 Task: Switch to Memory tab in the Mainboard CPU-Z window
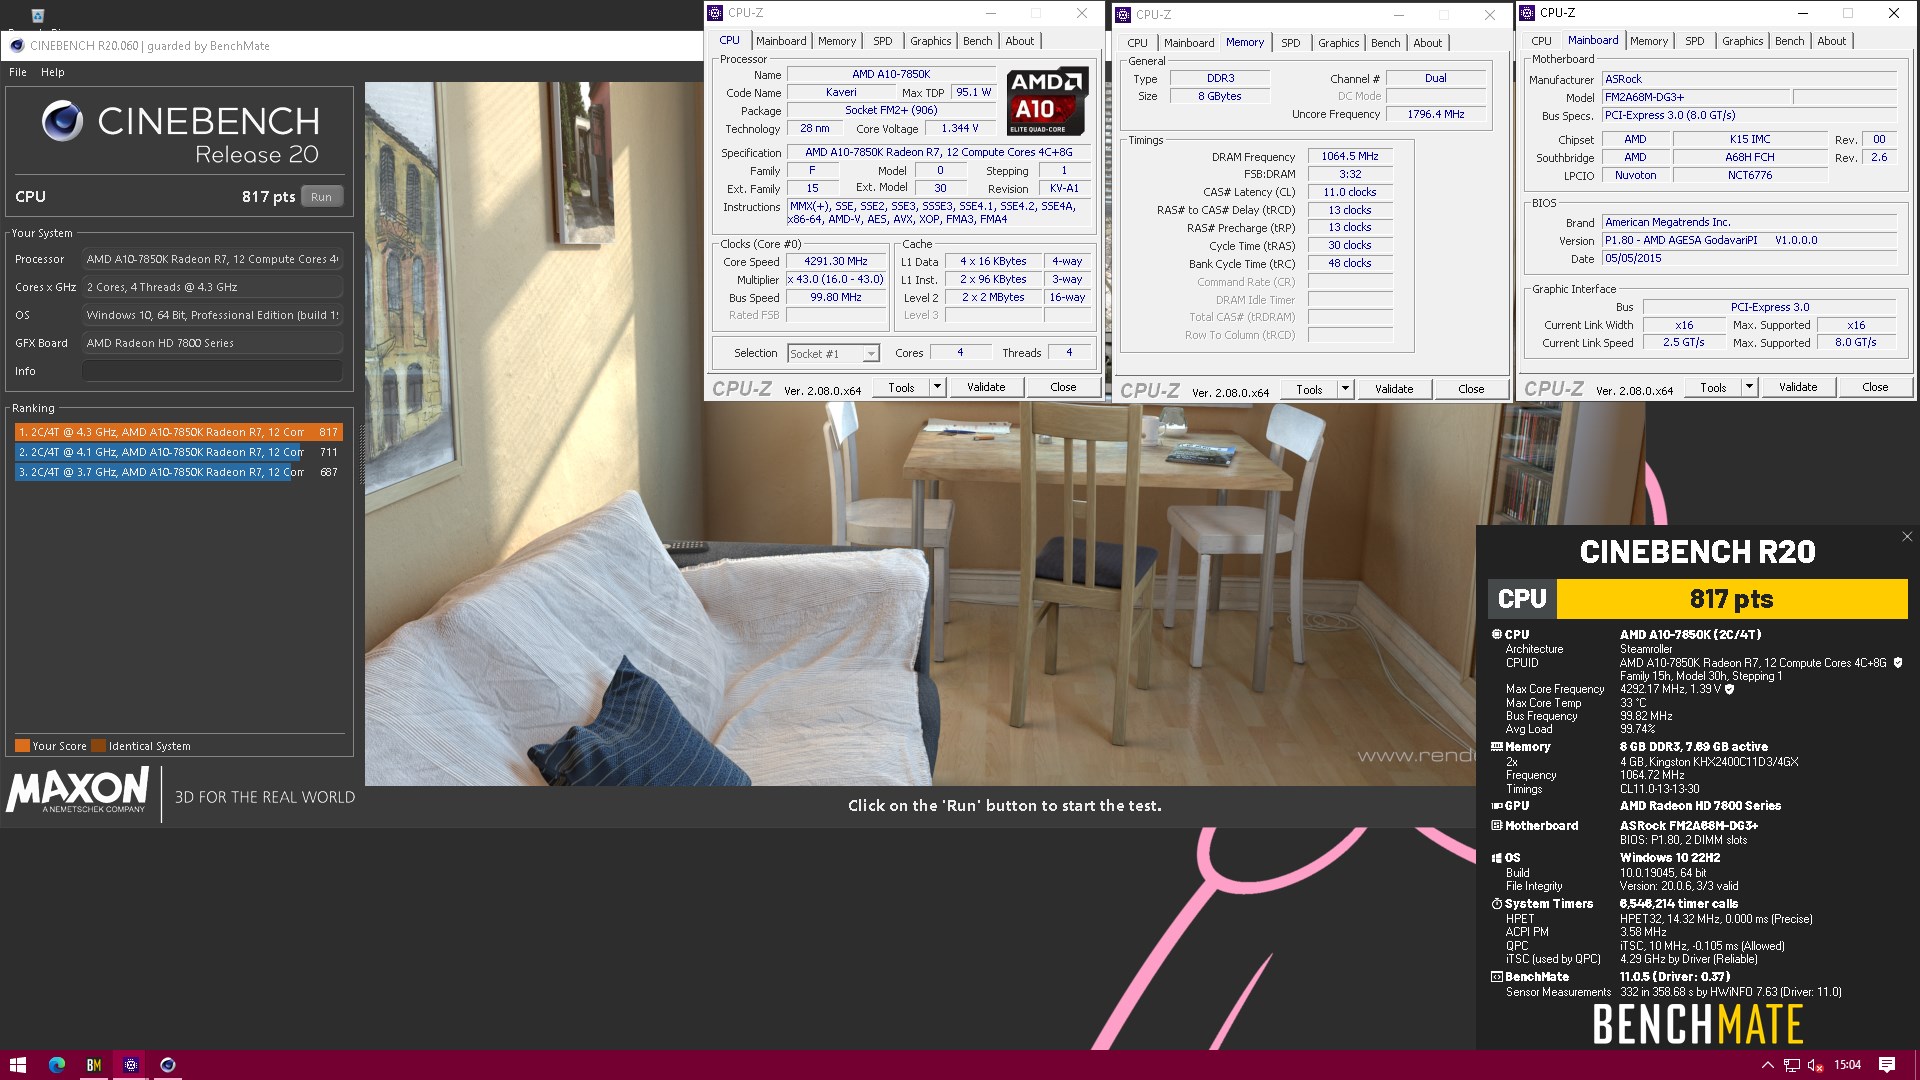click(1648, 41)
